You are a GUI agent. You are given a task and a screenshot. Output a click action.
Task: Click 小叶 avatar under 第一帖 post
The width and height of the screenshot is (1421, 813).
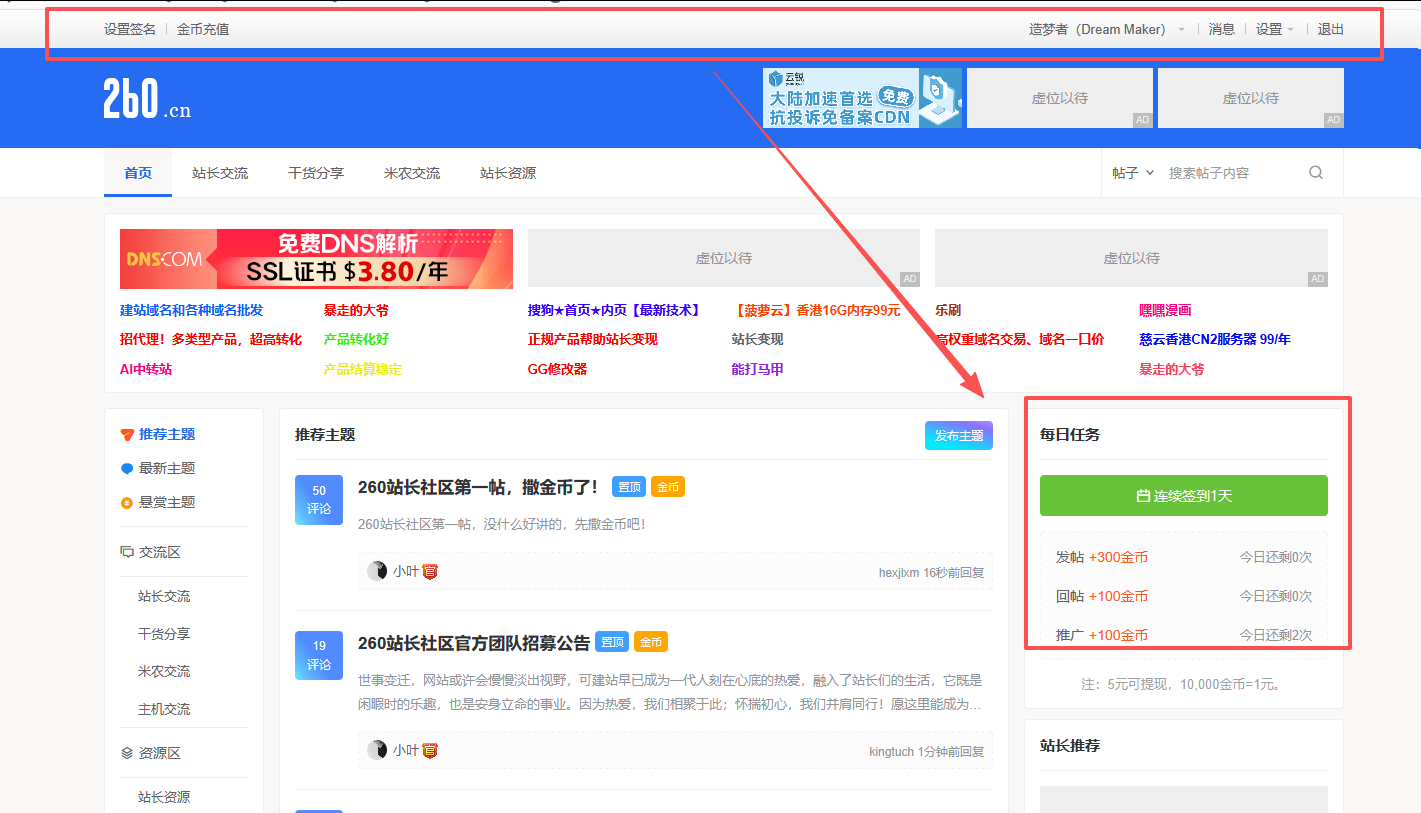pos(377,571)
